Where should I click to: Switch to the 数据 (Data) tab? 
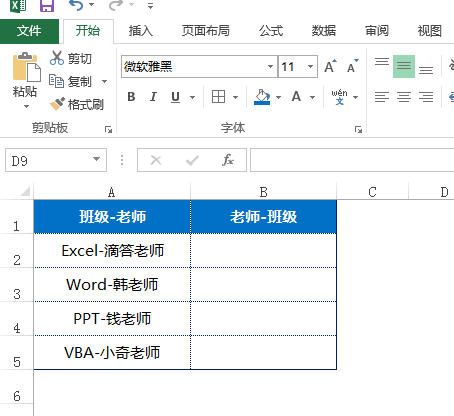[324, 31]
